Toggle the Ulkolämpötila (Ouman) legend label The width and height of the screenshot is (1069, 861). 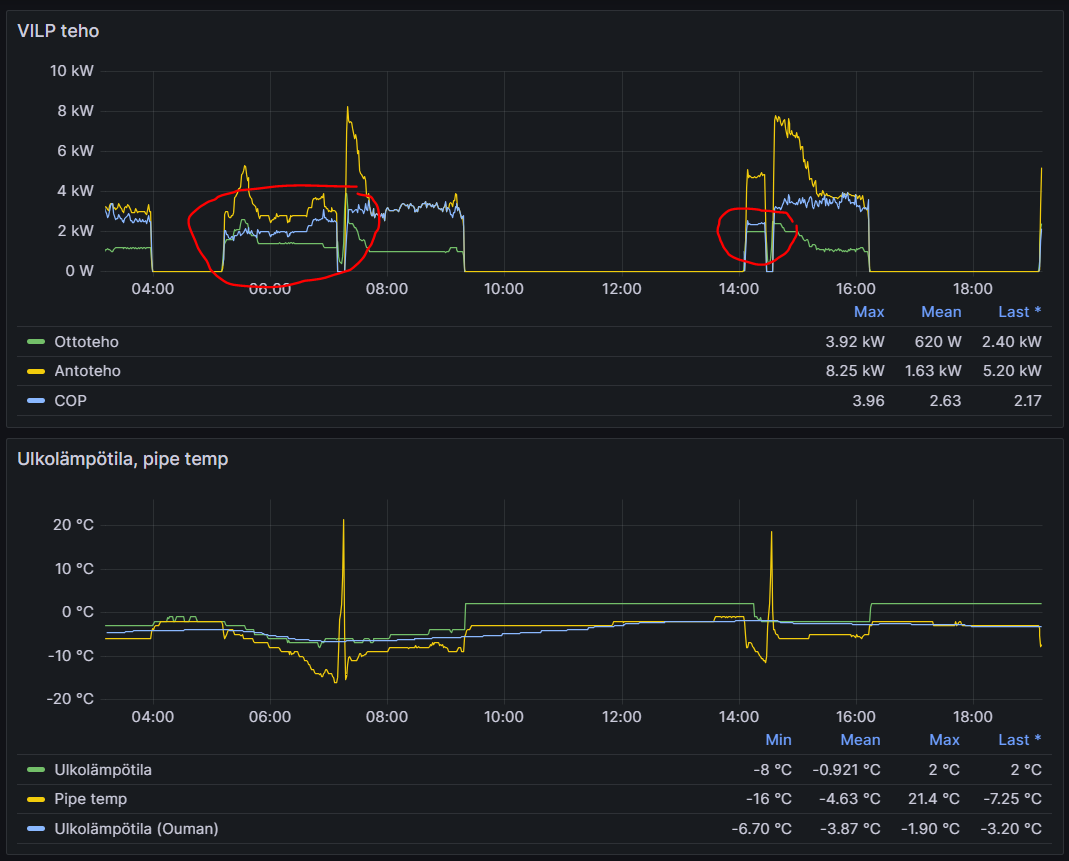coord(136,829)
